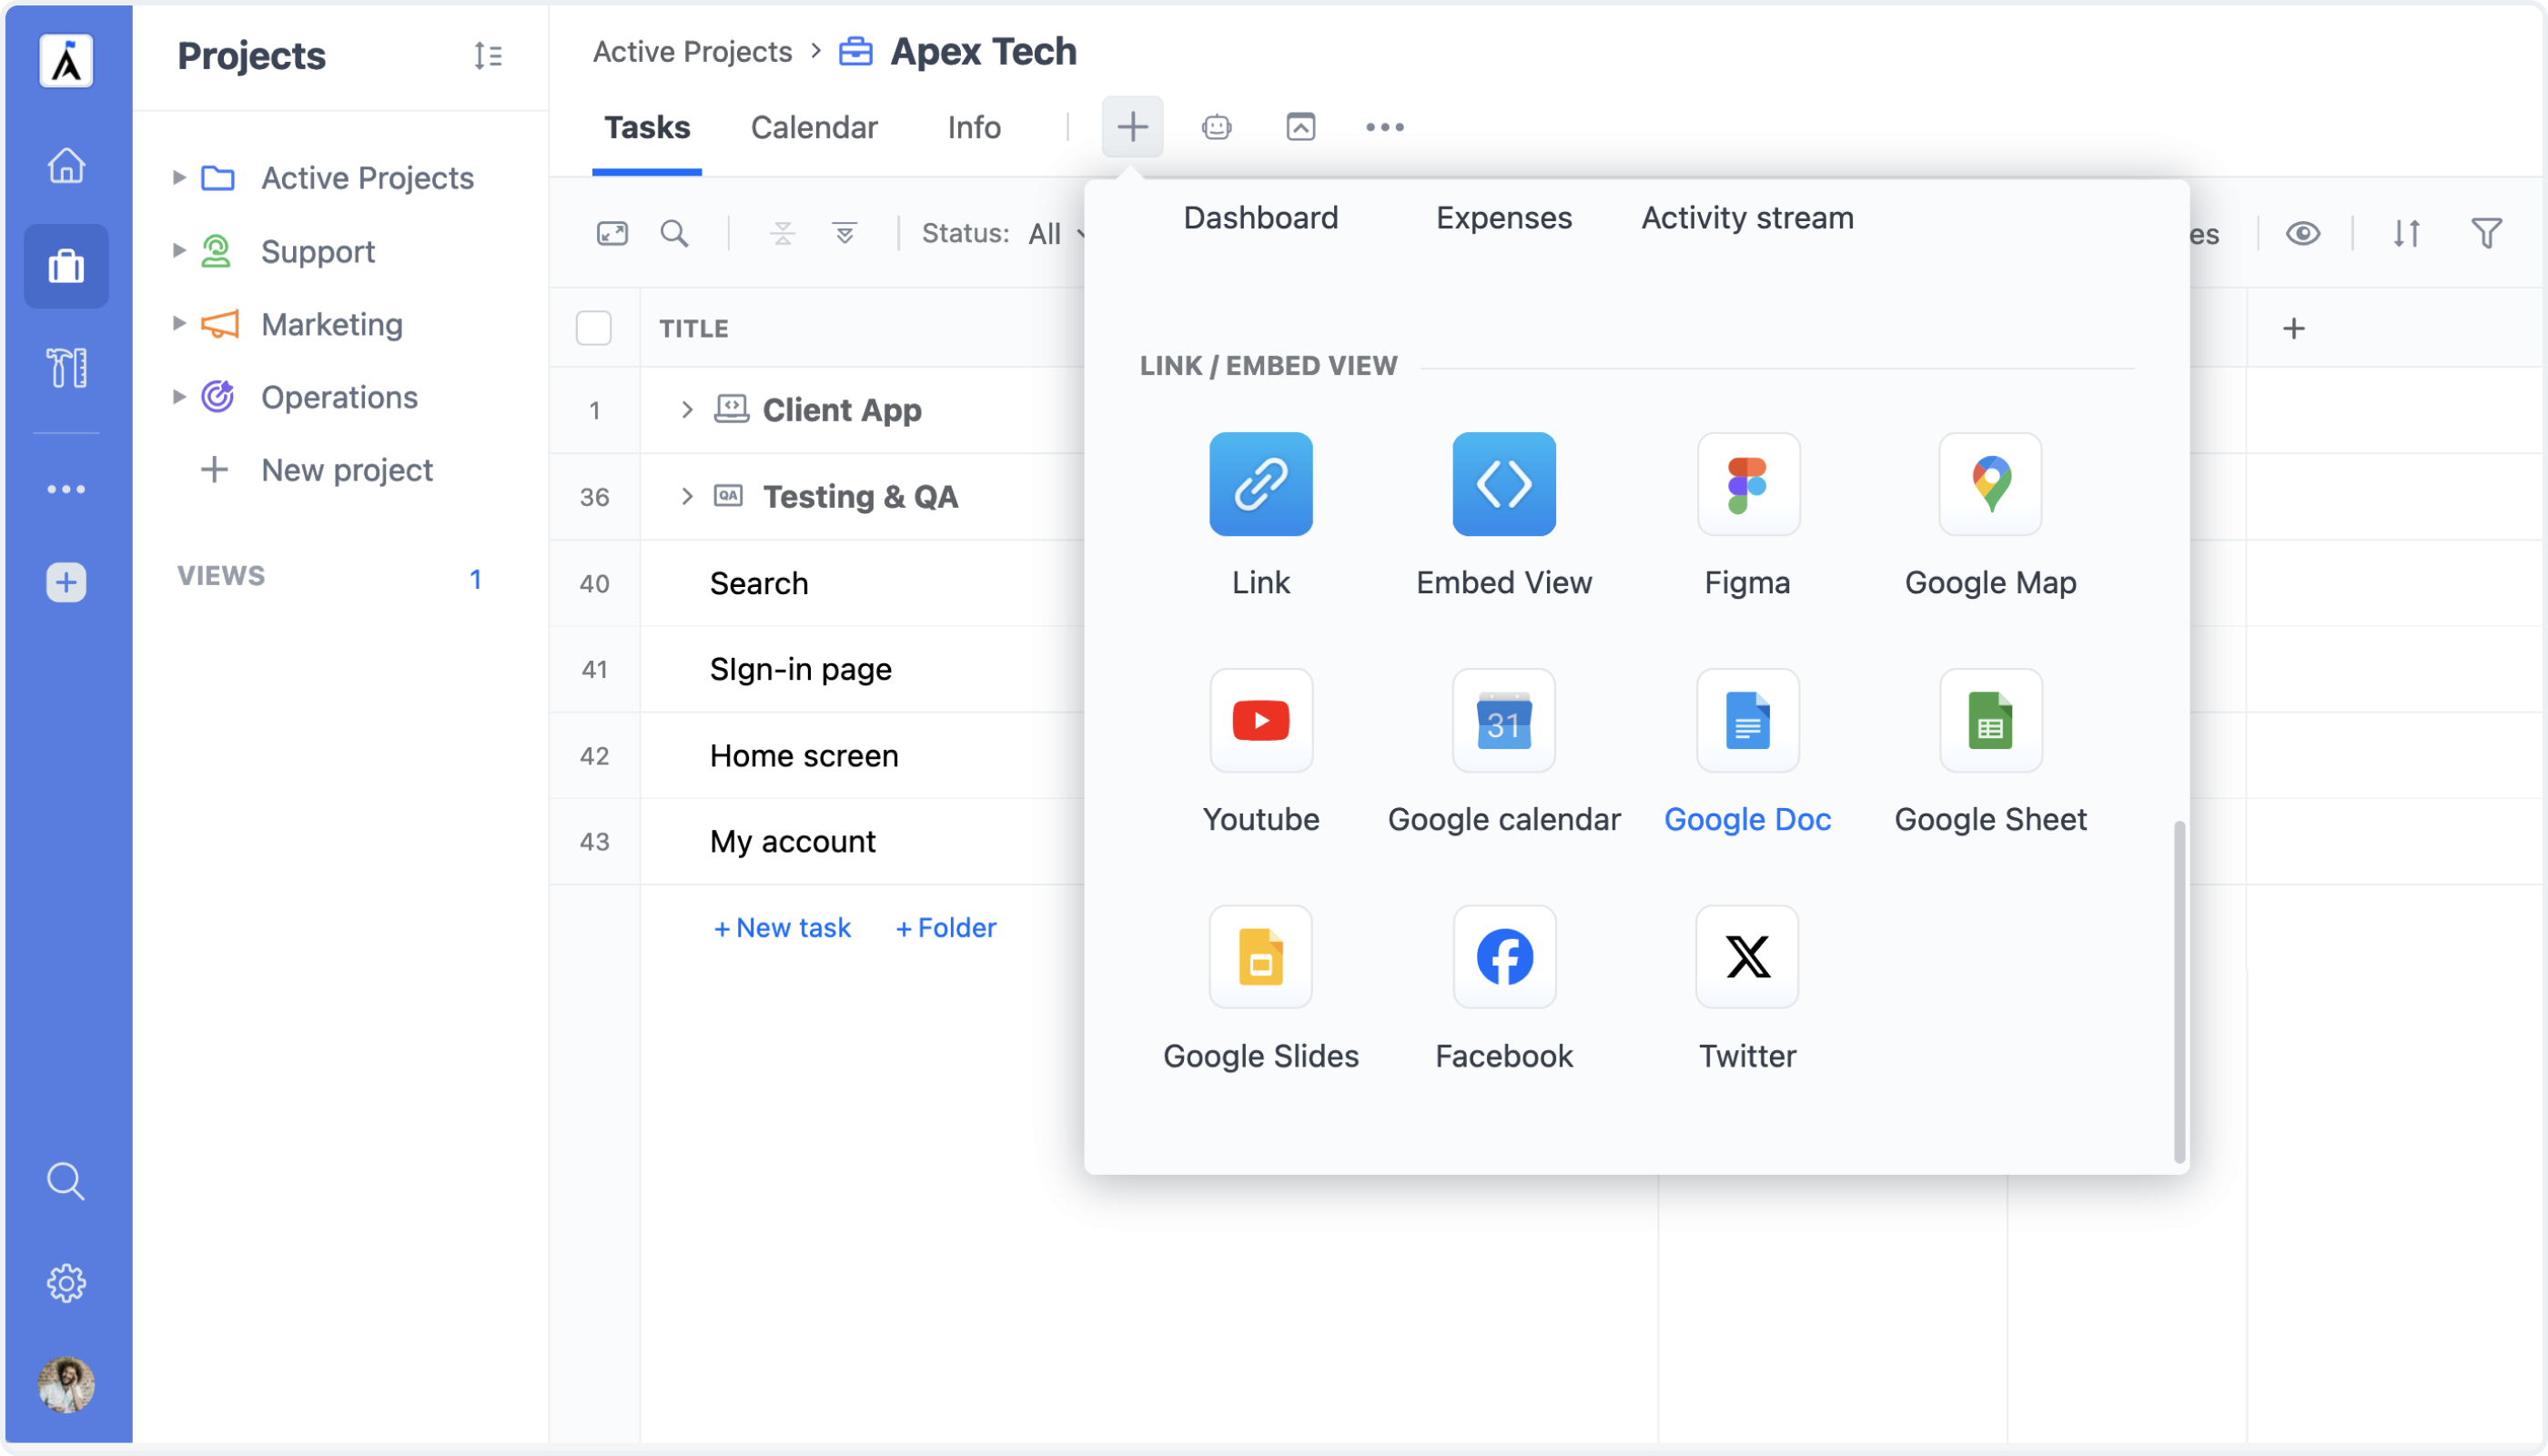Click the filter funnel icon
This screenshot has width=2548, height=1456.
(x=2487, y=233)
